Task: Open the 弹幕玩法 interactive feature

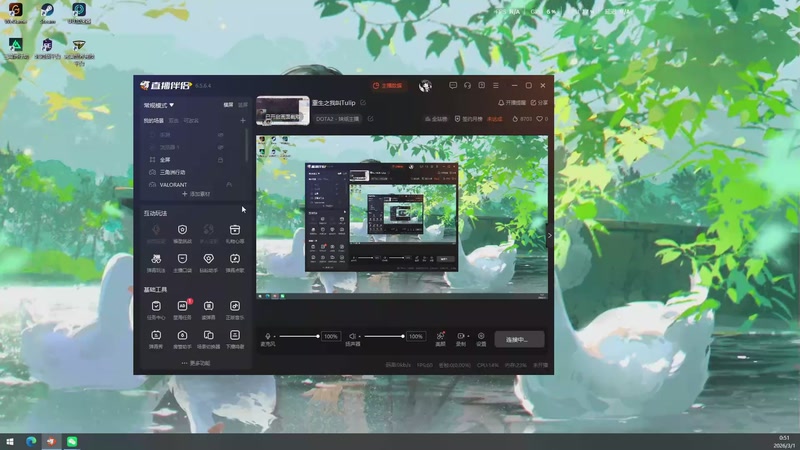Action: pyautogui.click(x=156, y=263)
